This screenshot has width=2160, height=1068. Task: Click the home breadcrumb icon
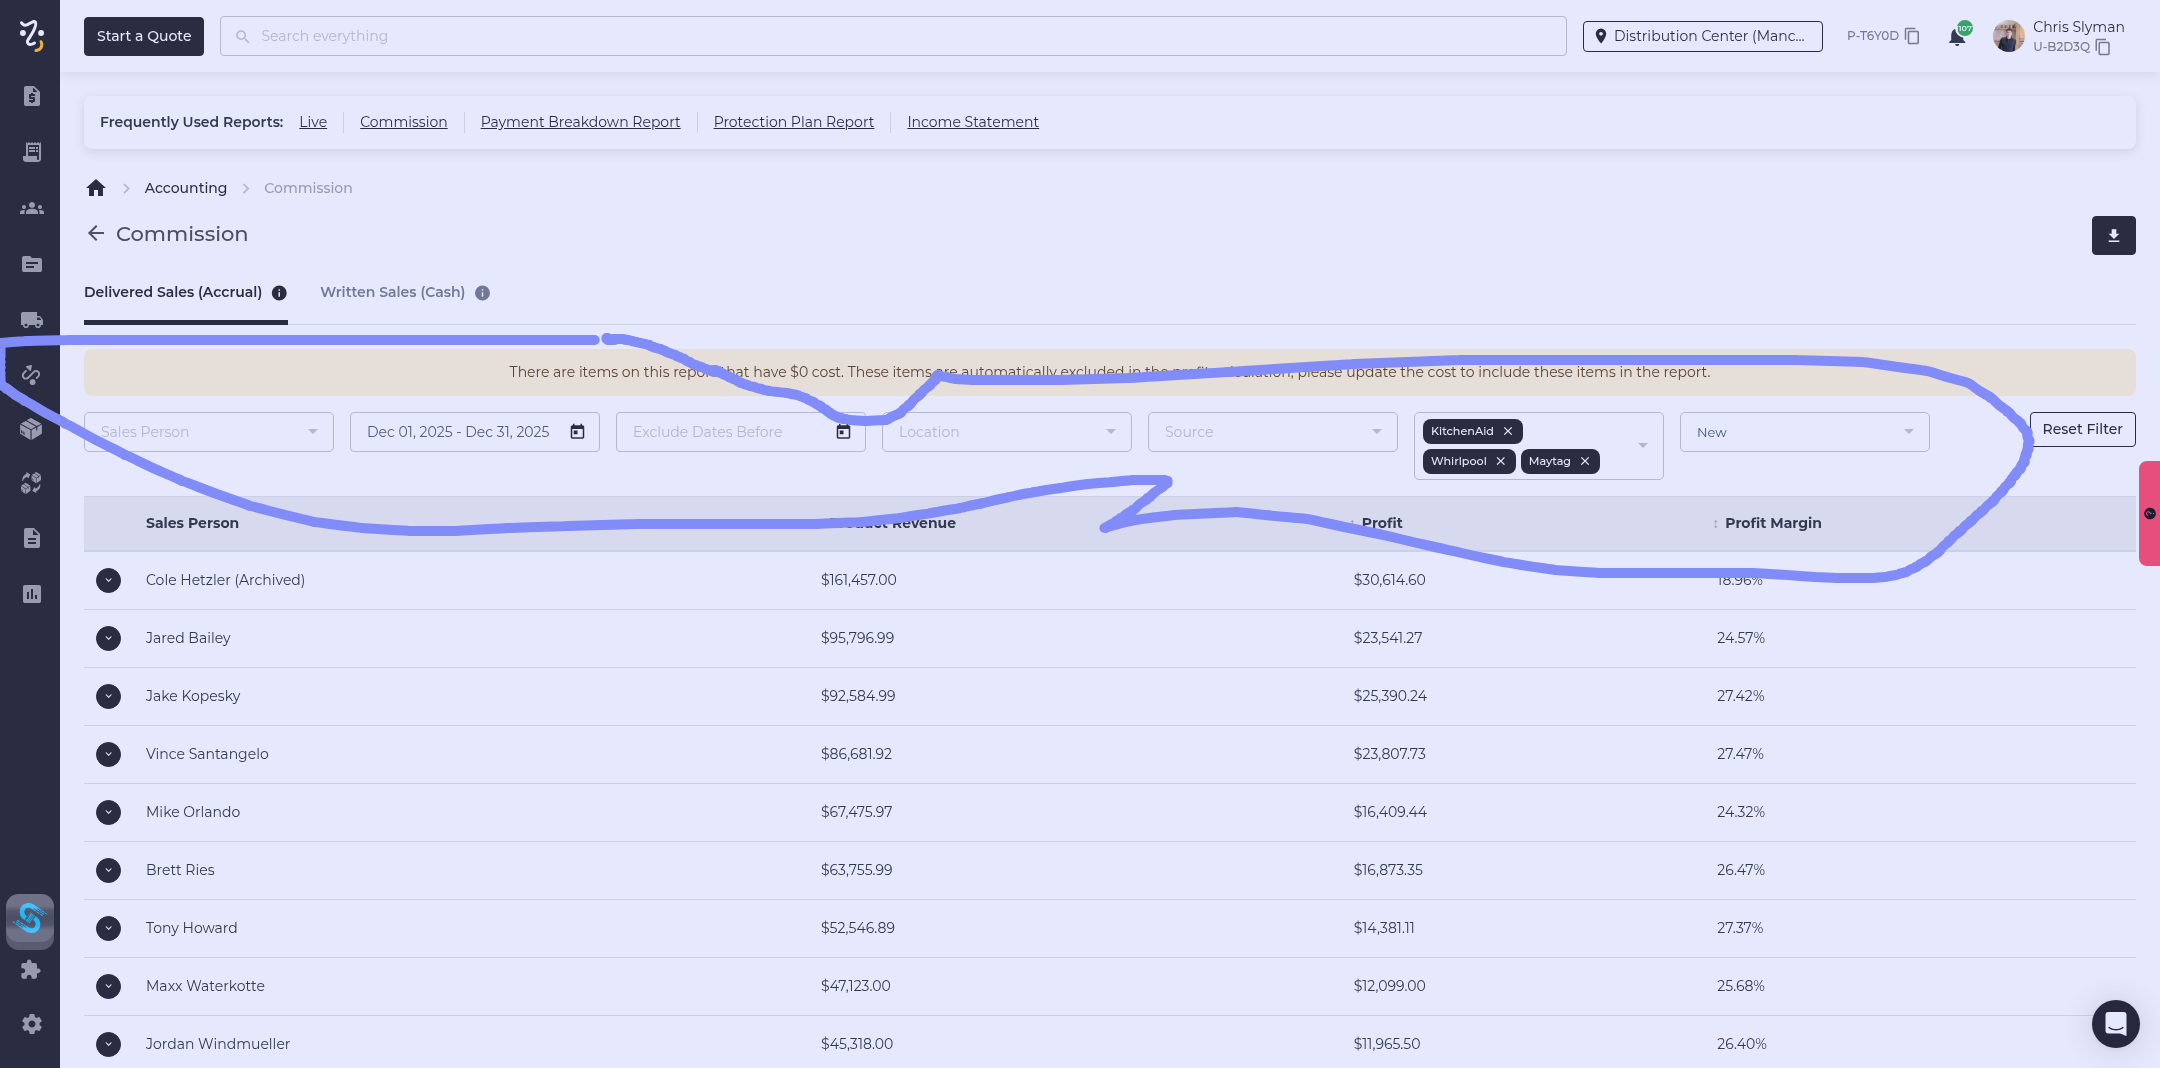[x=96, y=188]
